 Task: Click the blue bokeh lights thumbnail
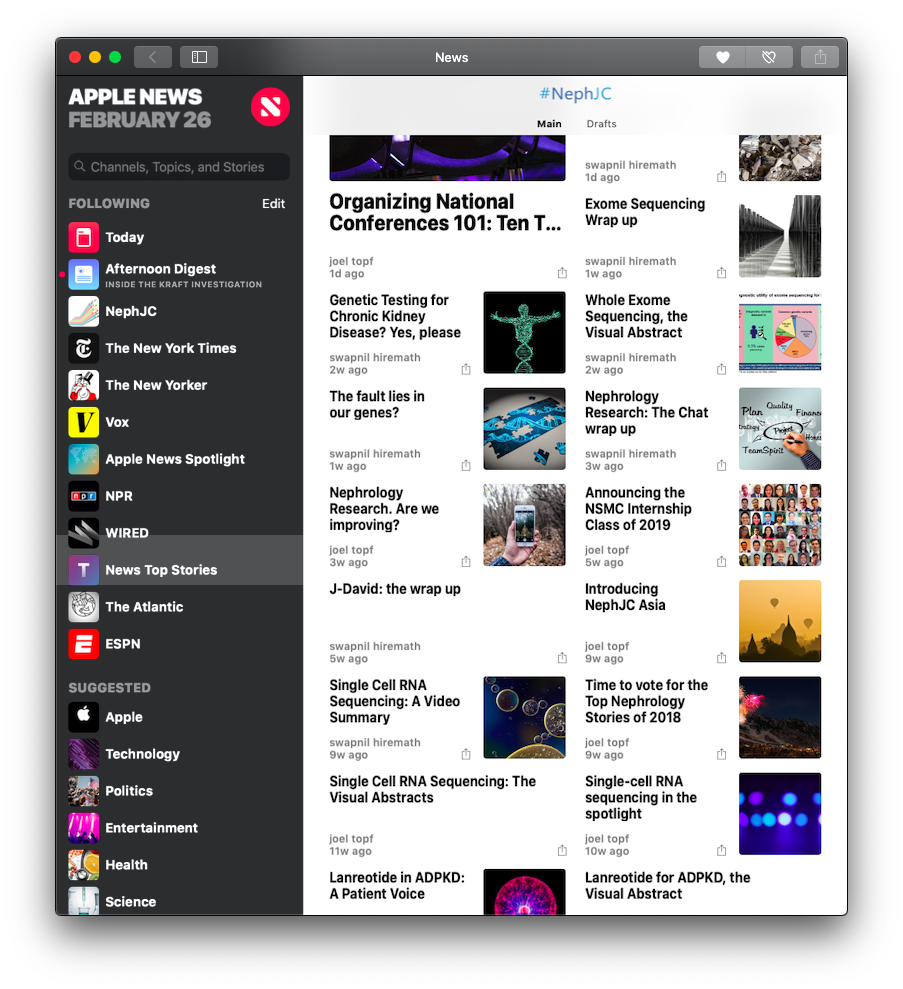click(780, 814)
